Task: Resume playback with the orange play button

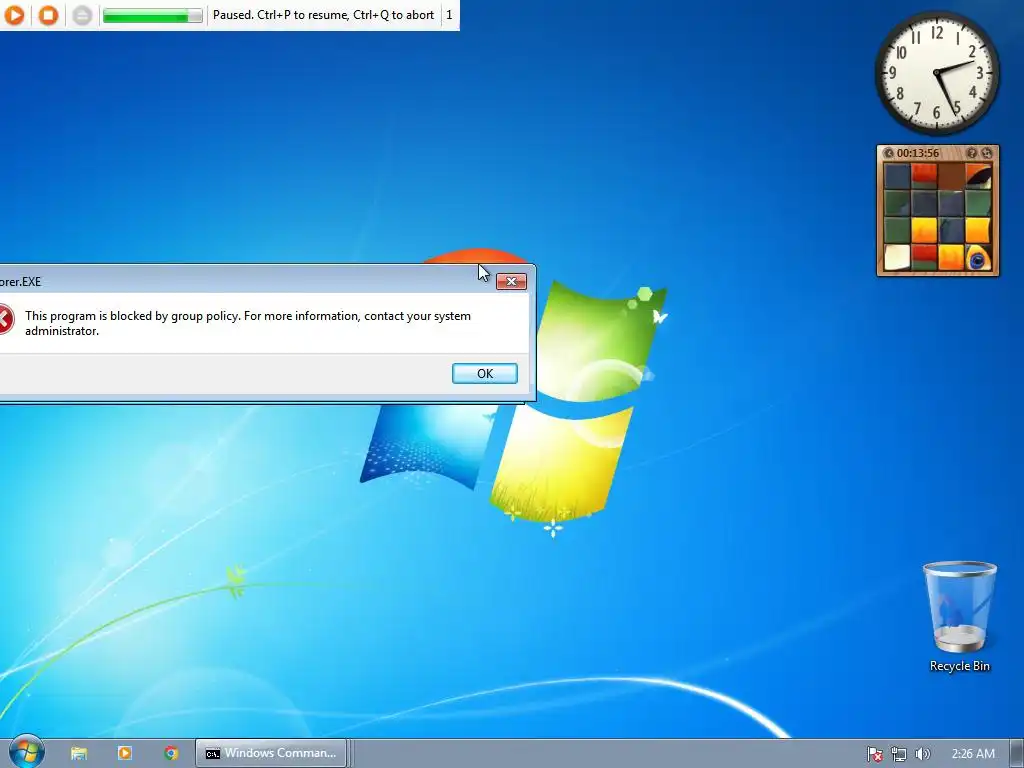Action: [x=14, y=14]
